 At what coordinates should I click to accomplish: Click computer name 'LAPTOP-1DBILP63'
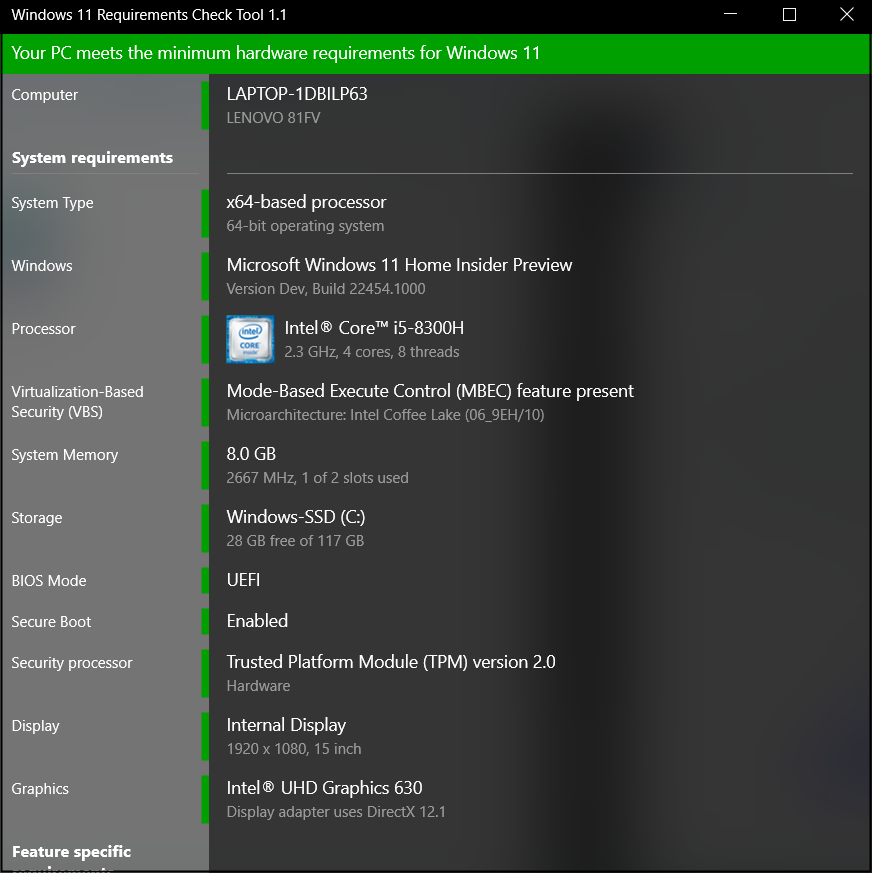(297, 94)
